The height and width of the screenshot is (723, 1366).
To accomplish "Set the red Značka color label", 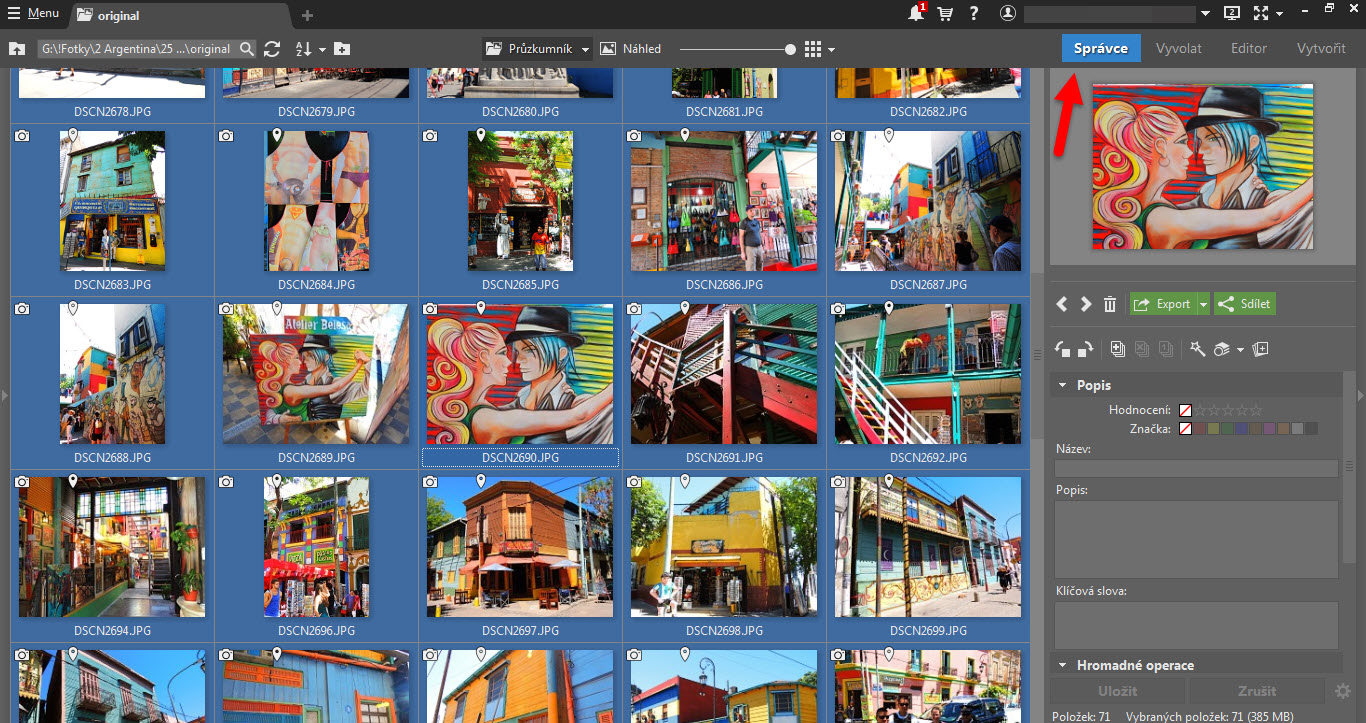I will (x=1200, y=428).
